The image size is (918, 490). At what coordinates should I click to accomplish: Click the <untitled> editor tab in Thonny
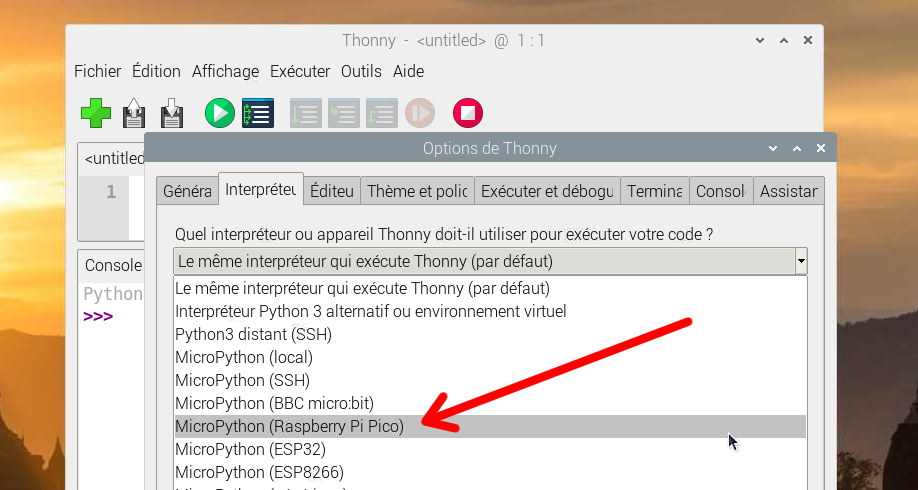tap(113, 159)
